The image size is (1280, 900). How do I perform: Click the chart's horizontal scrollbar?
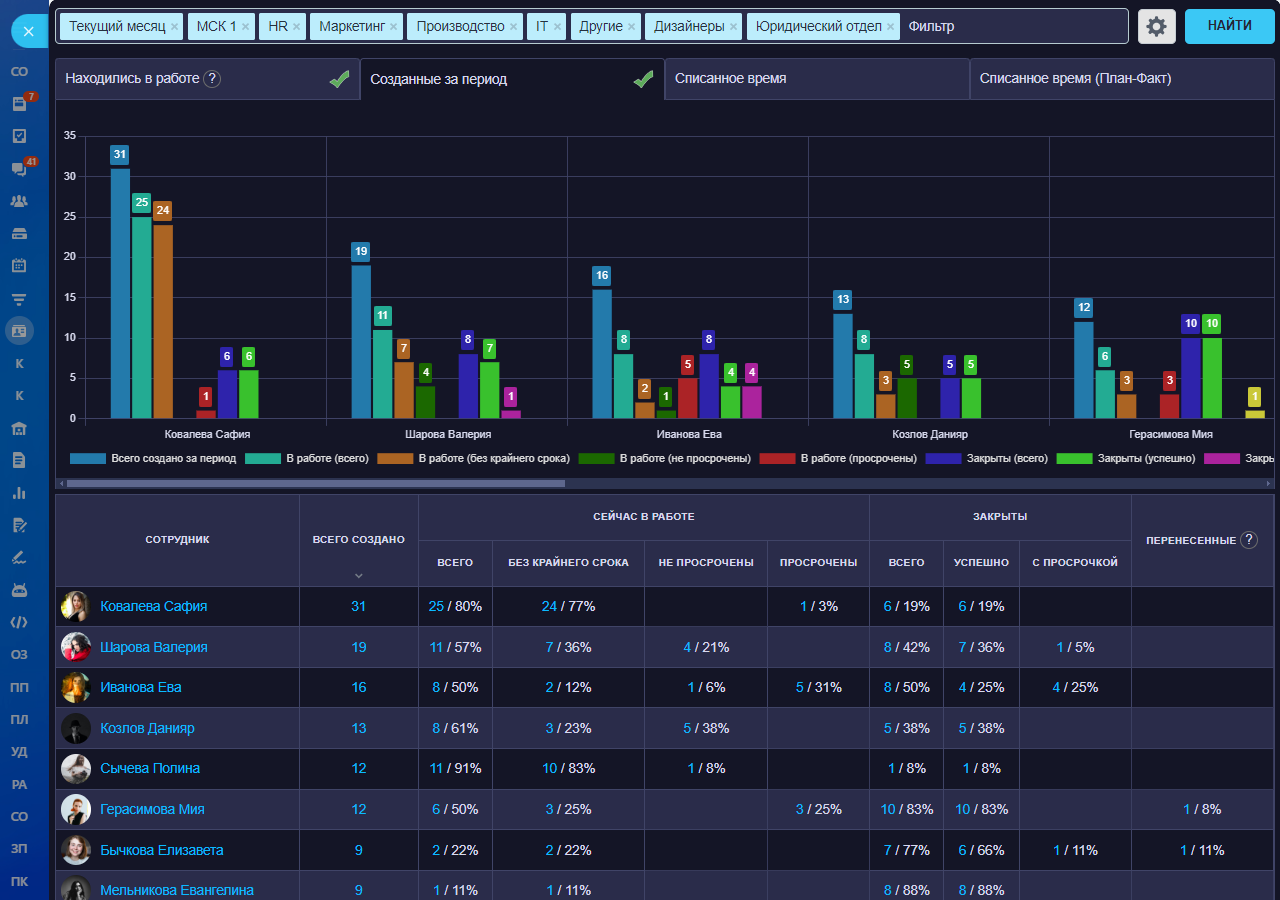click(315, 483)
